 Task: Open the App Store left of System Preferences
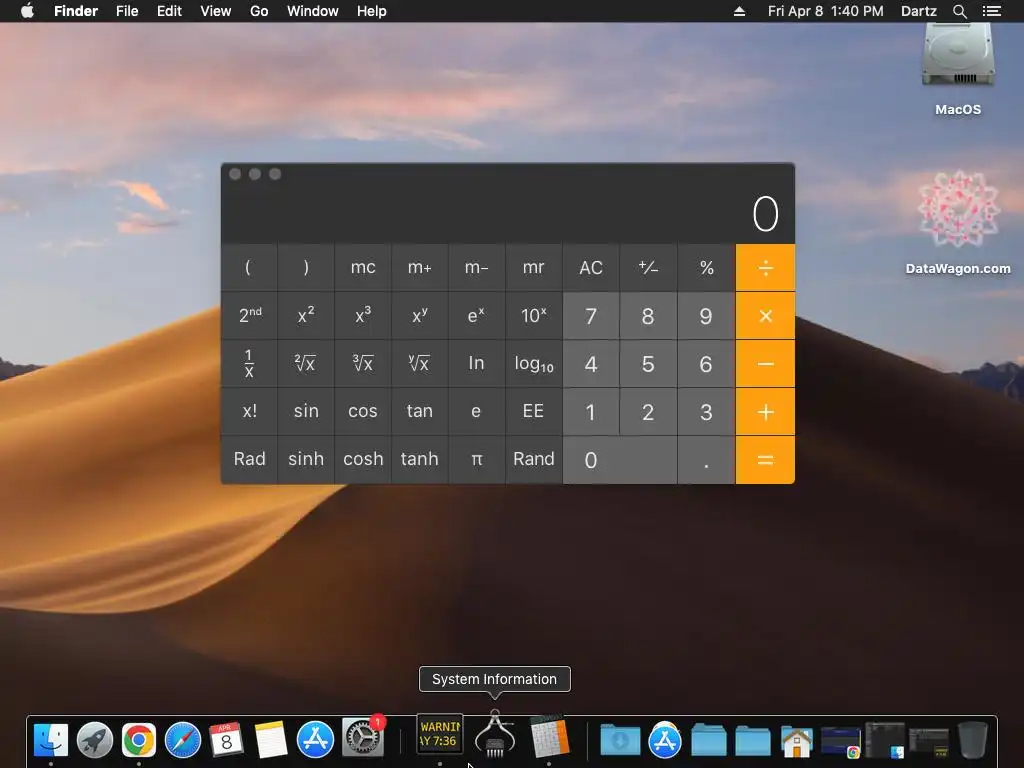coord(315,740)
